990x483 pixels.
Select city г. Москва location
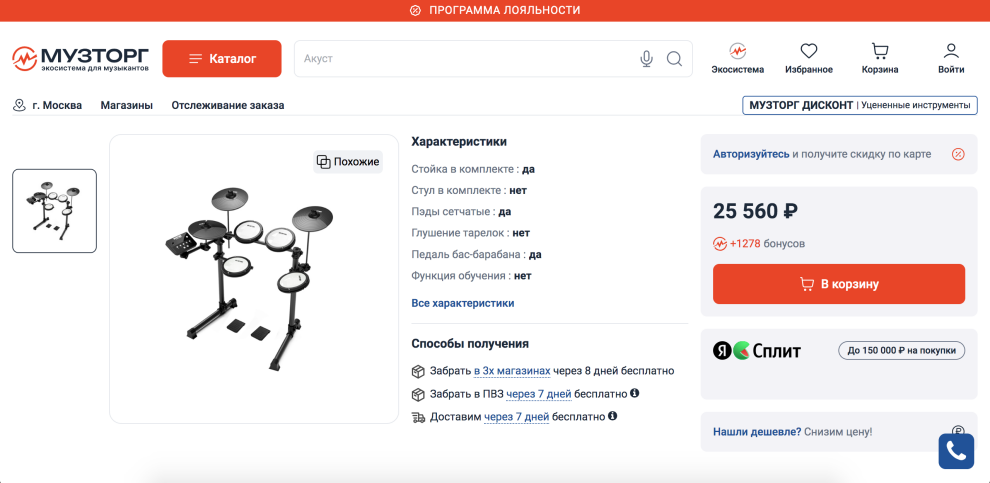(48, 105)
